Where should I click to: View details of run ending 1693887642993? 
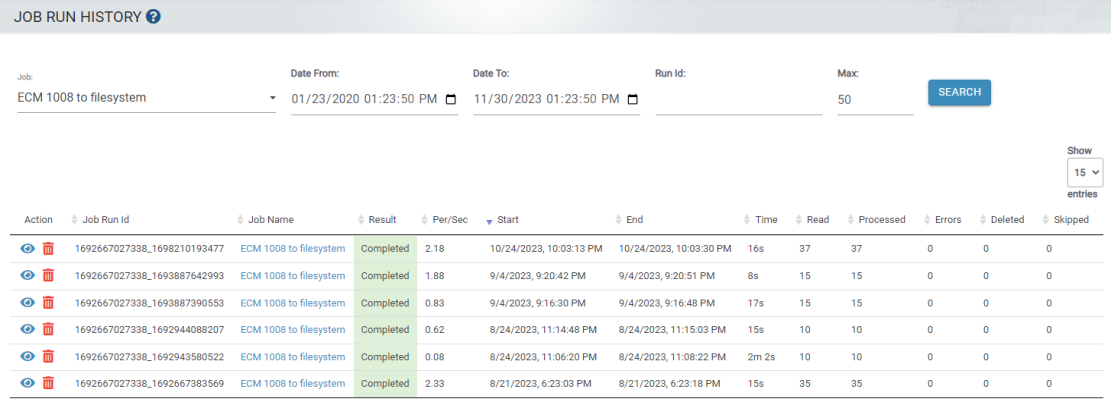point(28,275)
